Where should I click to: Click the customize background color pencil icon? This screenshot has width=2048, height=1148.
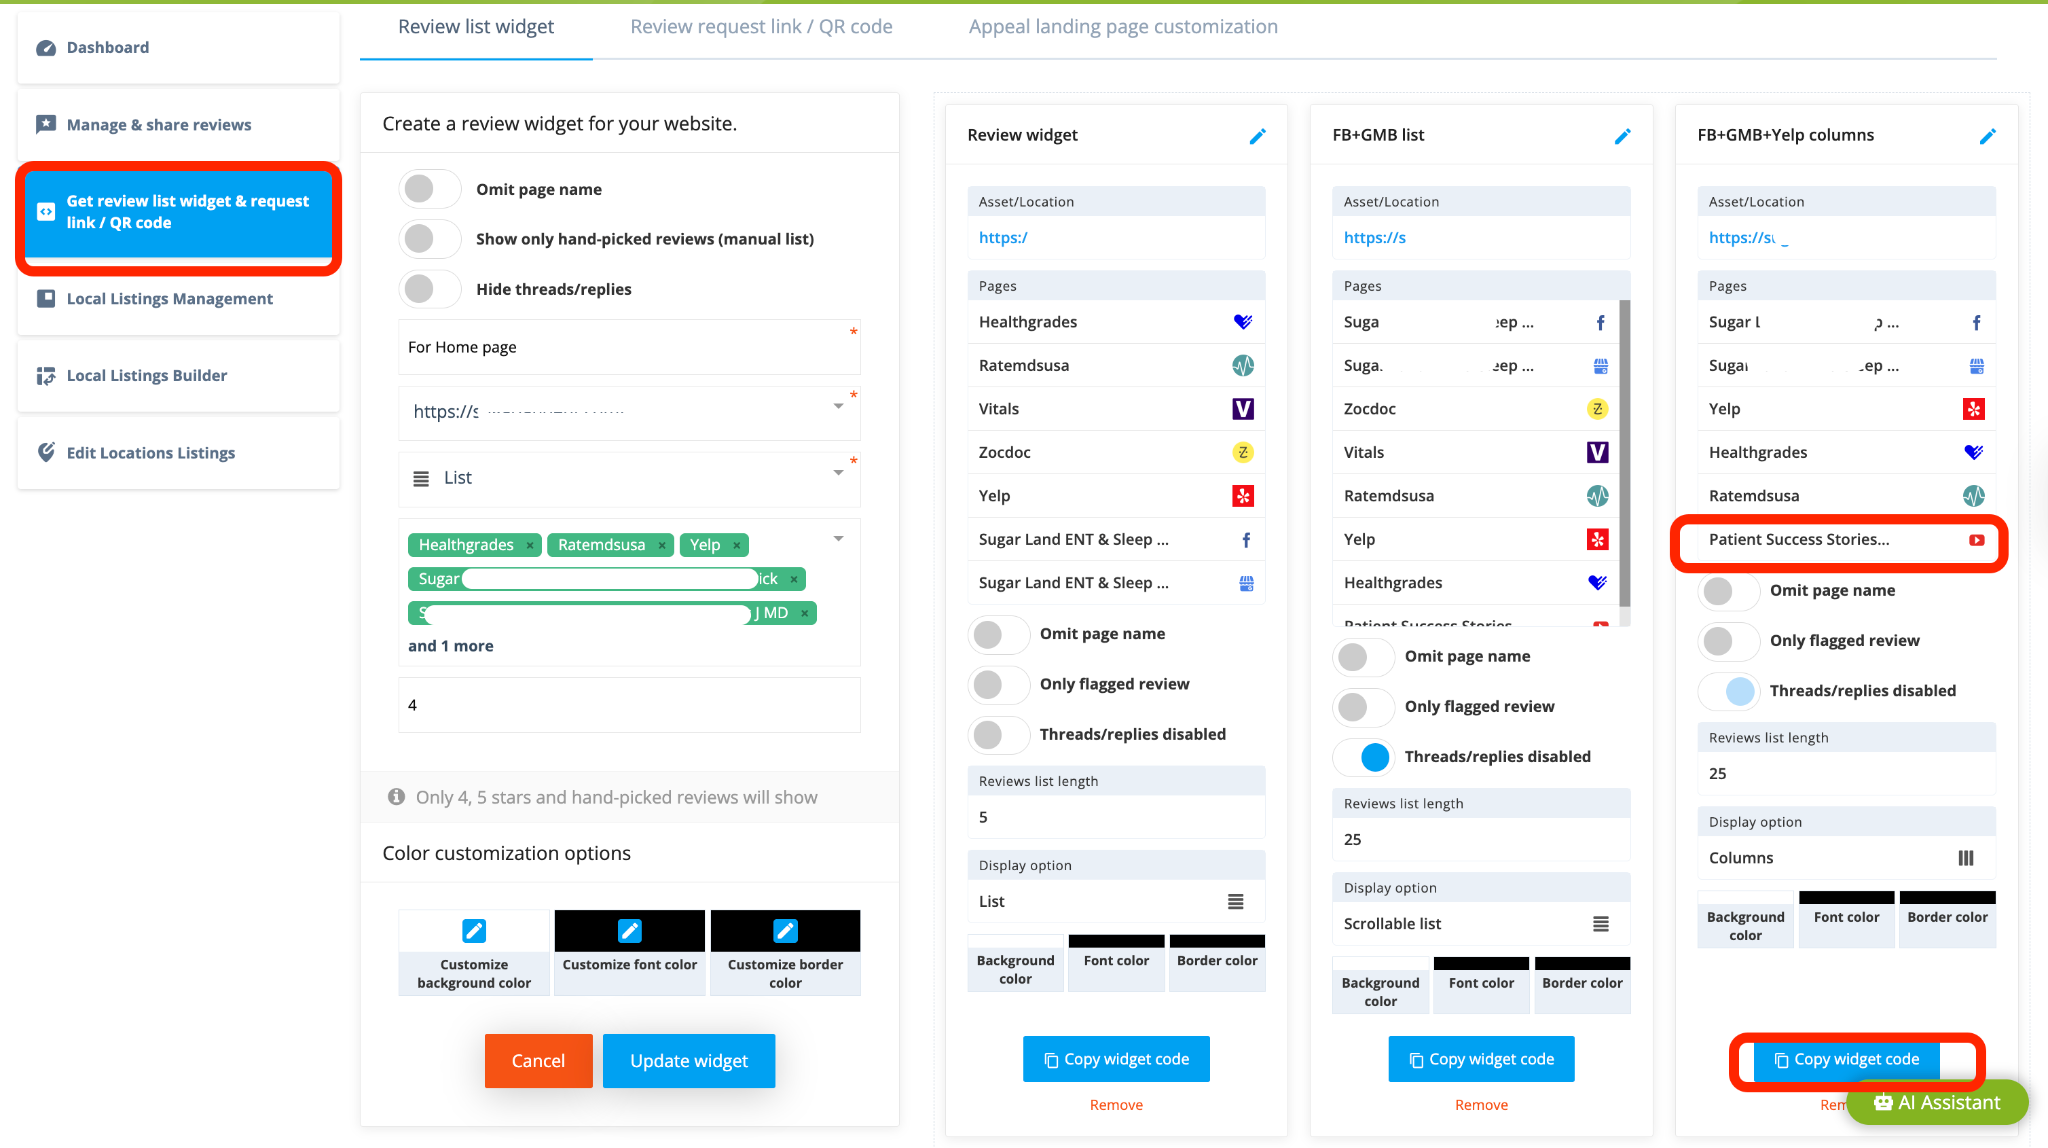click(x=474, y=931)
